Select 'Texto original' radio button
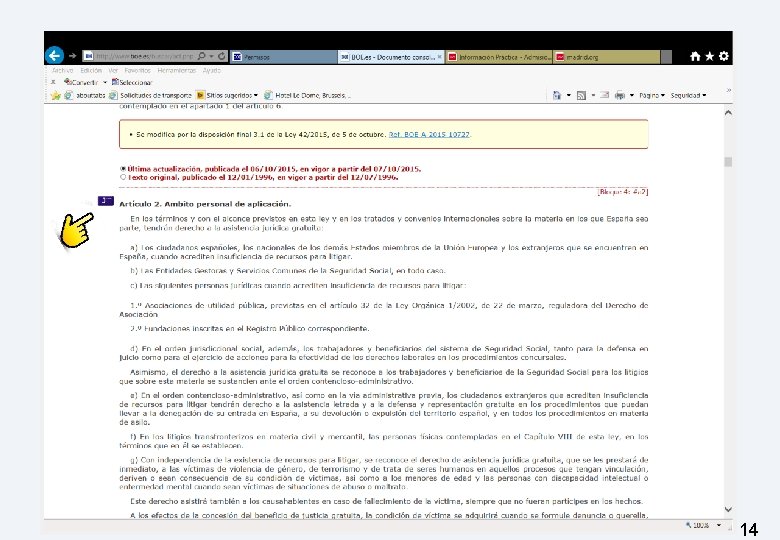 123,177
